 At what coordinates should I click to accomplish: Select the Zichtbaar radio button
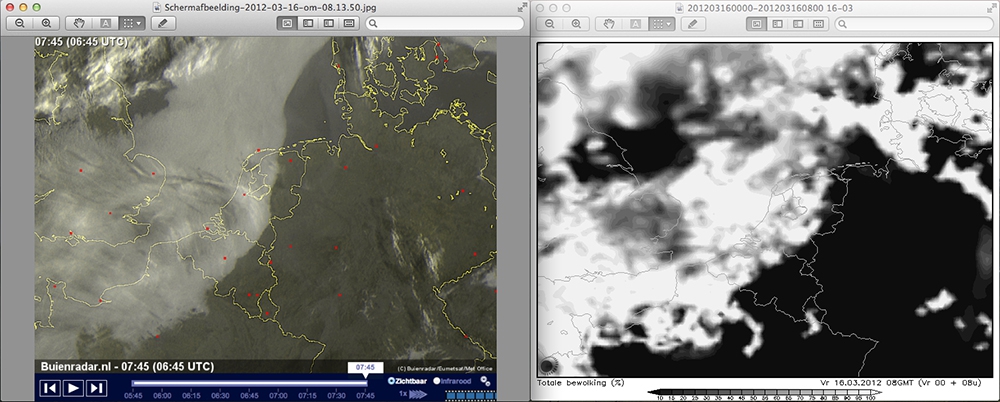(x=391, y=380)
